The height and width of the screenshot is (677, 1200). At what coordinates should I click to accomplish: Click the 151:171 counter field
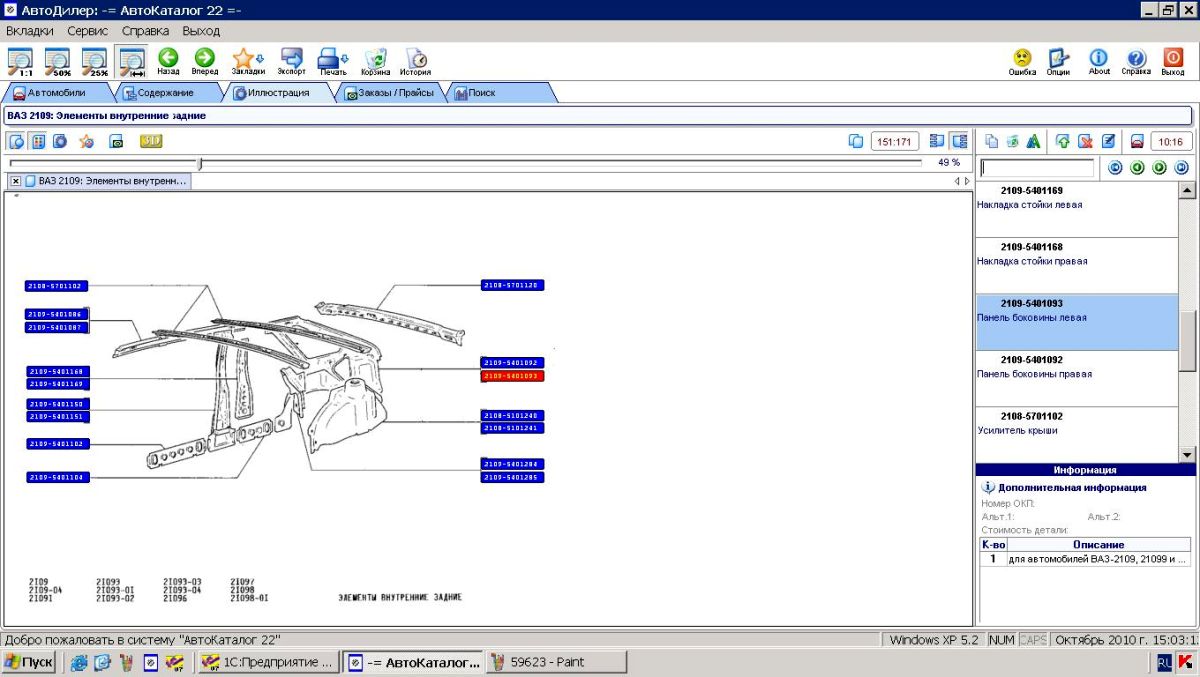[x=893, y=141]
